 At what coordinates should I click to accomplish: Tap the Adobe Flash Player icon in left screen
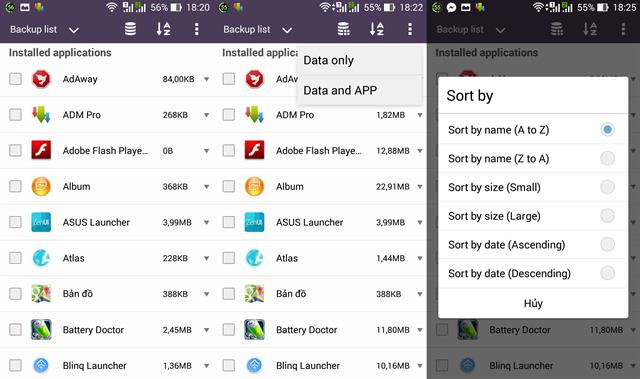[41, 150]
